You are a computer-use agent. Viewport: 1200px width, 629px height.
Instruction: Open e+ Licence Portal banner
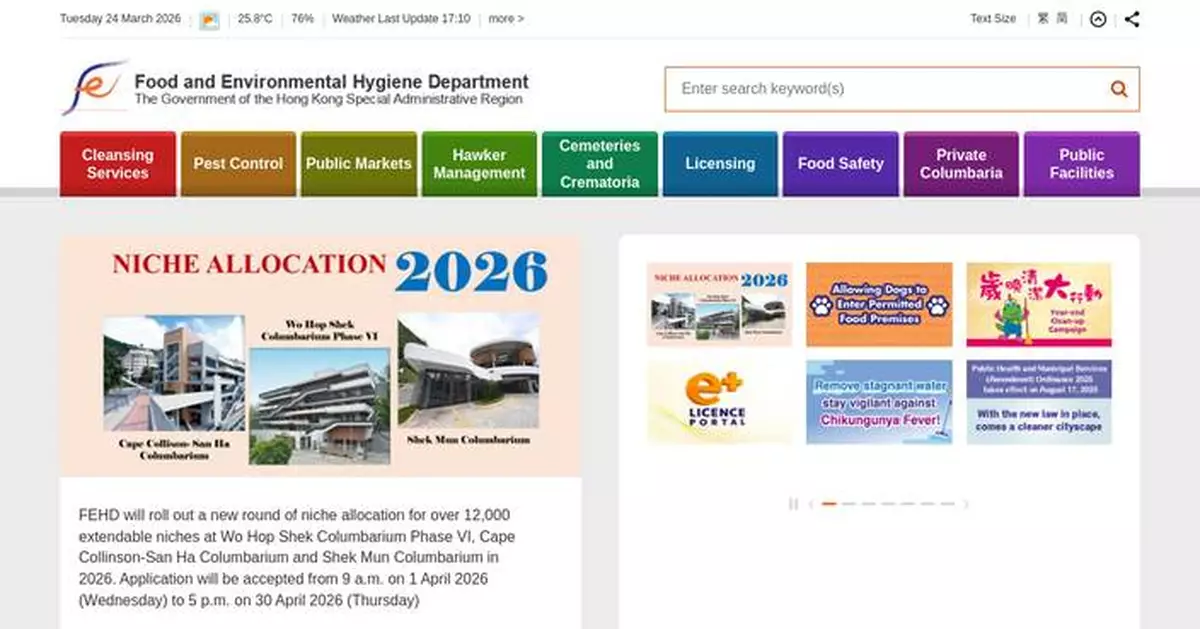tap(719, 402)
